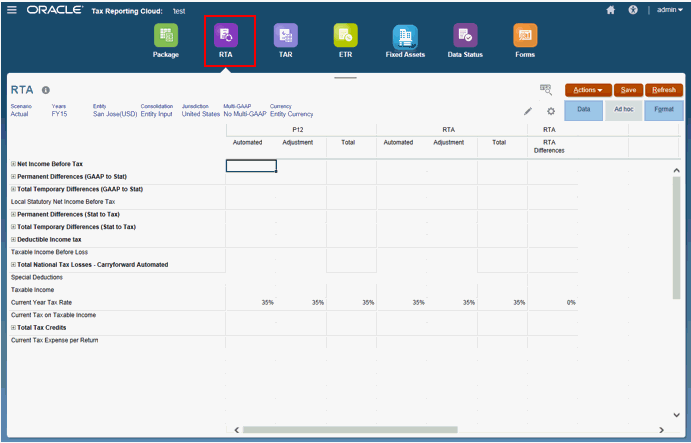Switch to the Ad hoc tab
Image resolution: width=691 pixels, height=443 pixels.
624,110
